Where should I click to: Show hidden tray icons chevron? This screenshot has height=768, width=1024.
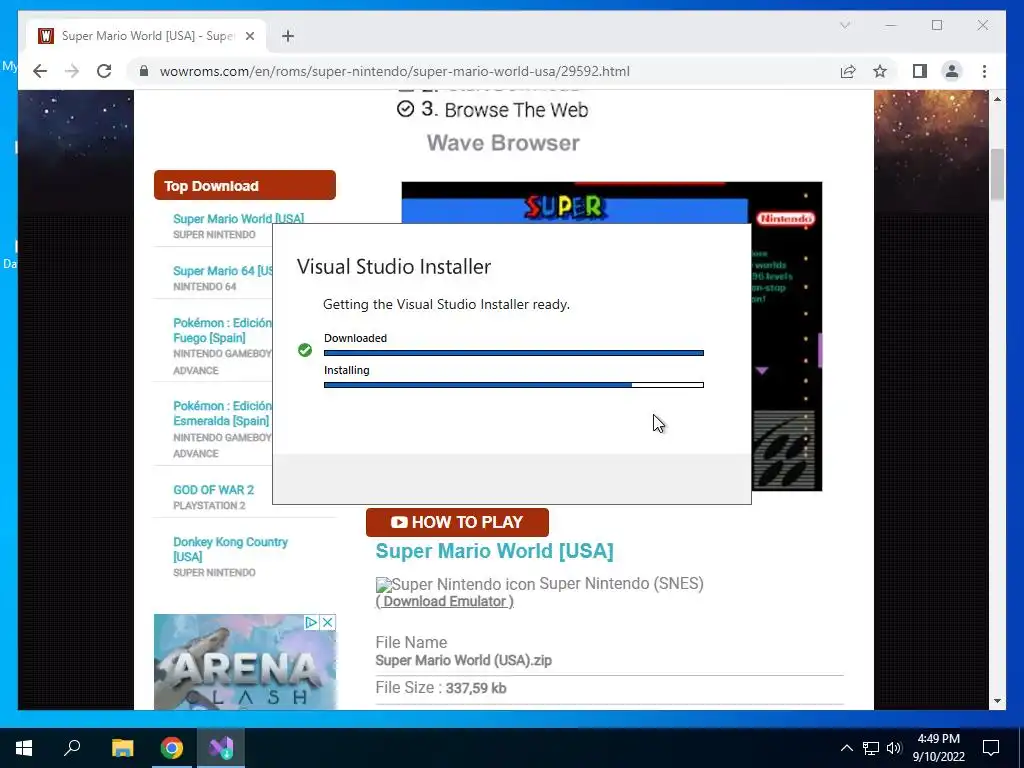(x=846, y=748)
